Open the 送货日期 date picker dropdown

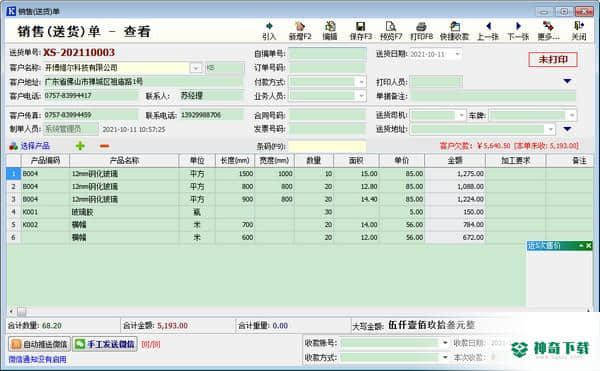(457, 54)
